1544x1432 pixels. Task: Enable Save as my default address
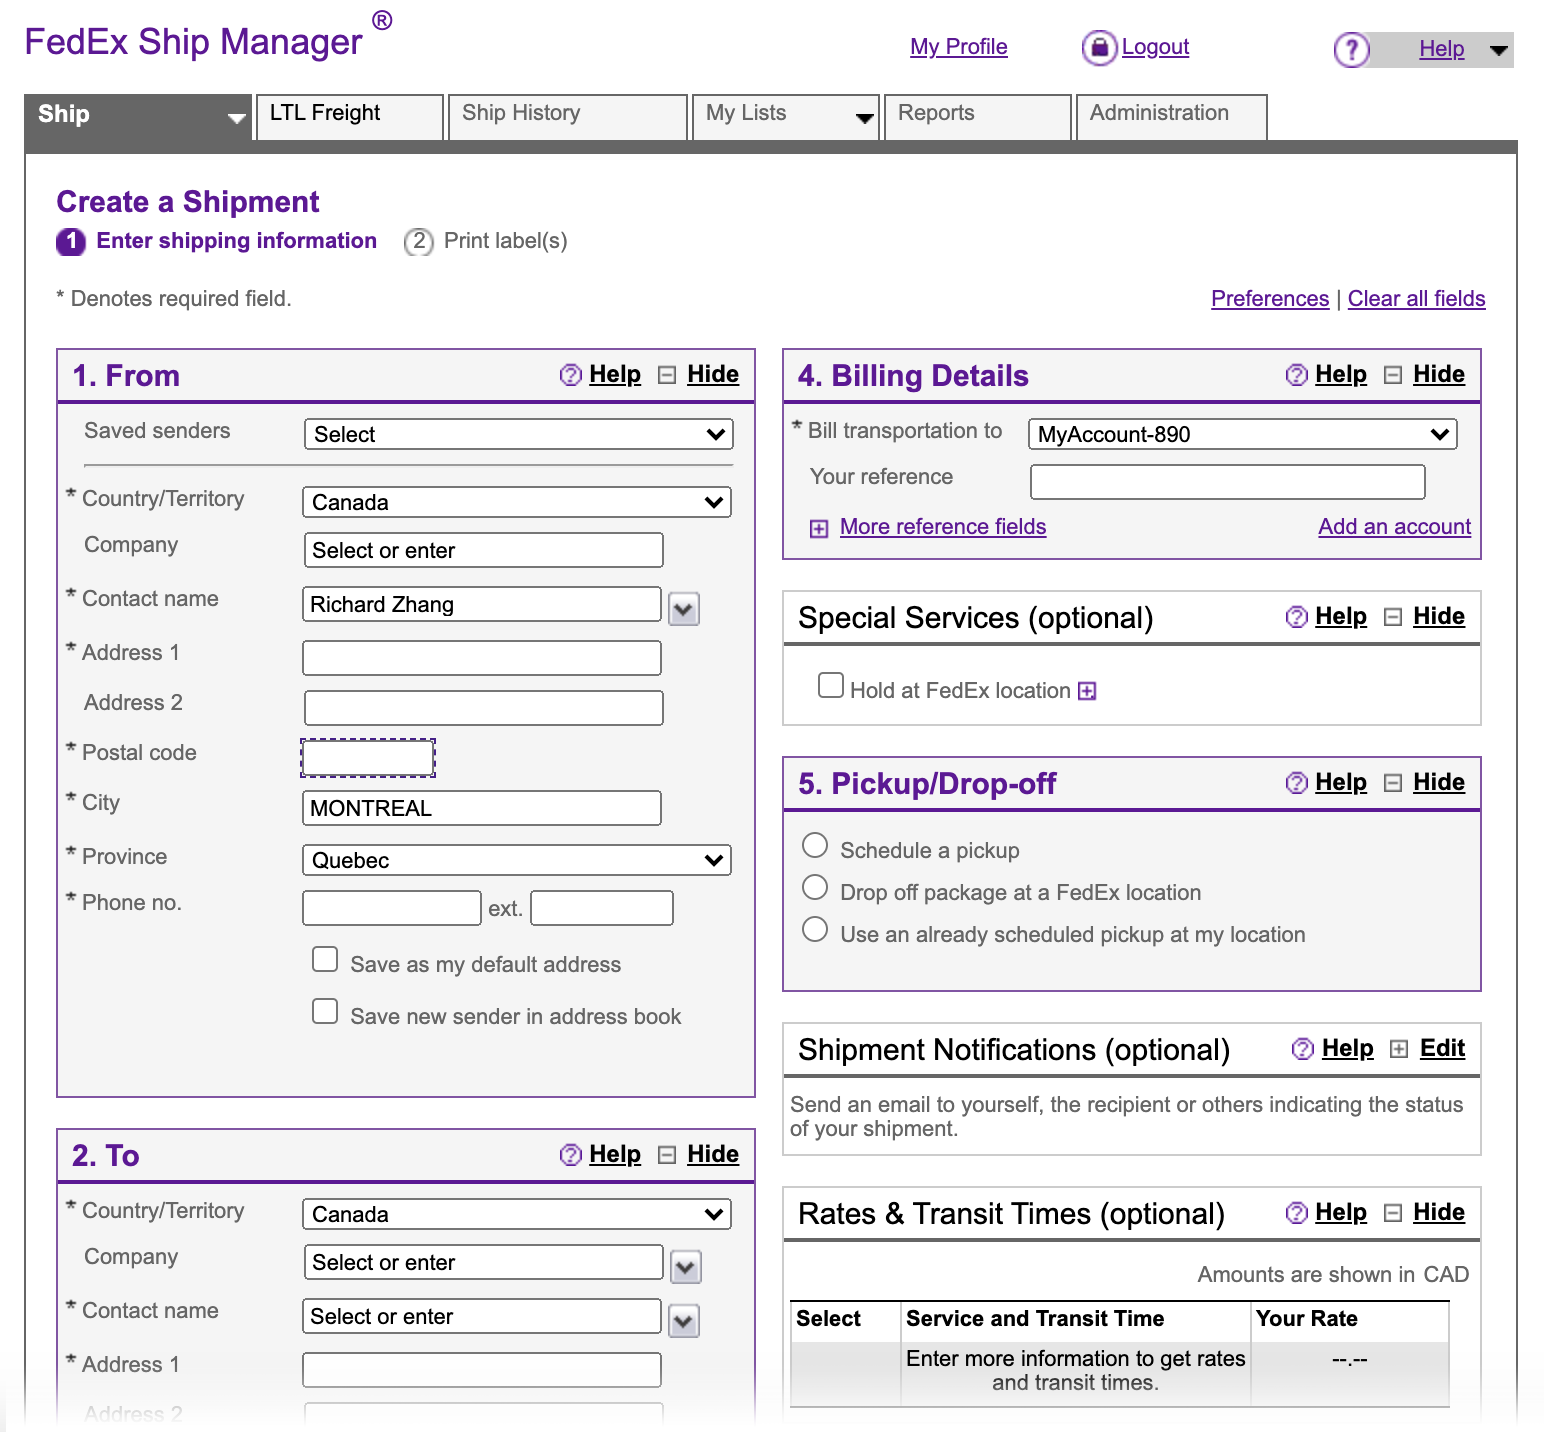325,960
